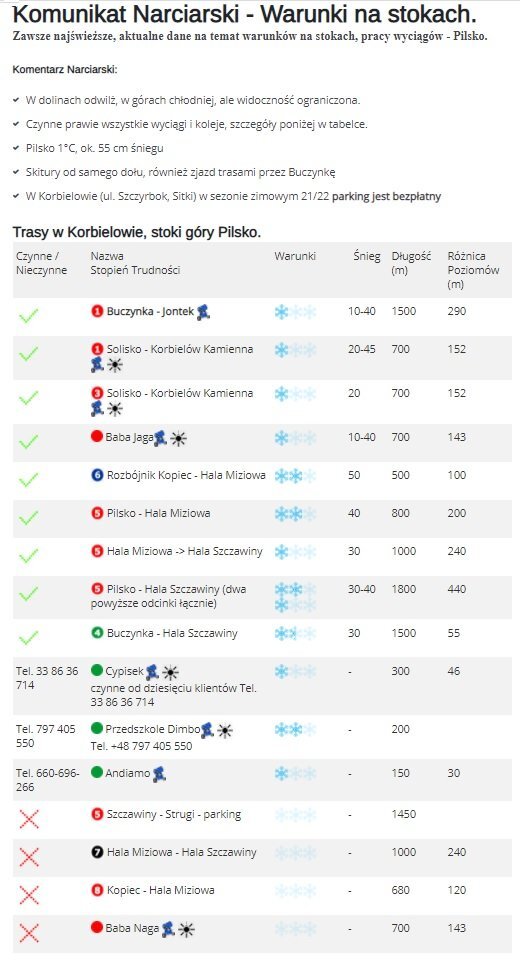520x963 pixels.
Task: Click the red closed cross for Baba Naga
Action: point(29,932)
